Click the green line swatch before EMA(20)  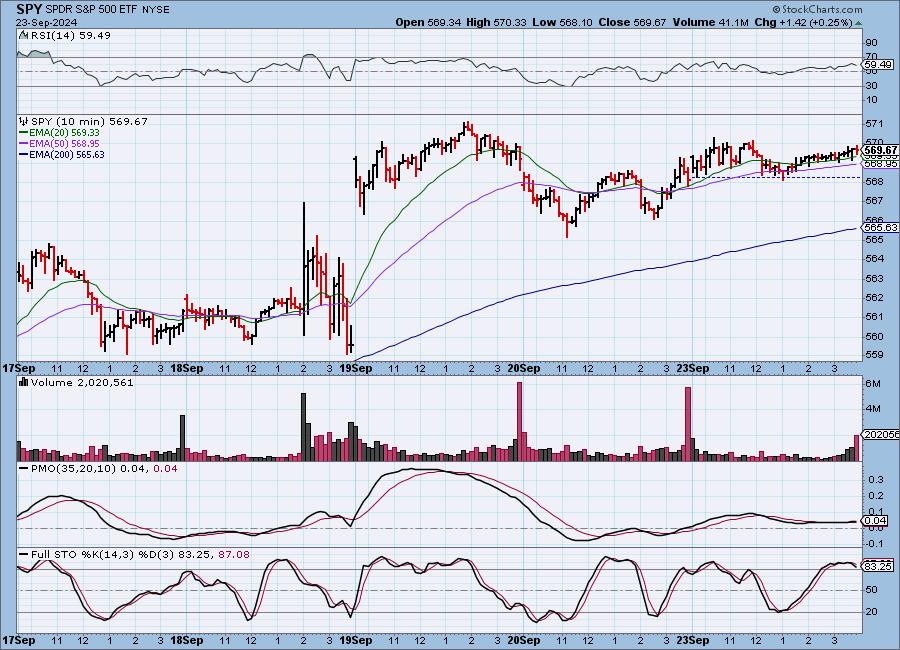point(24,133)
